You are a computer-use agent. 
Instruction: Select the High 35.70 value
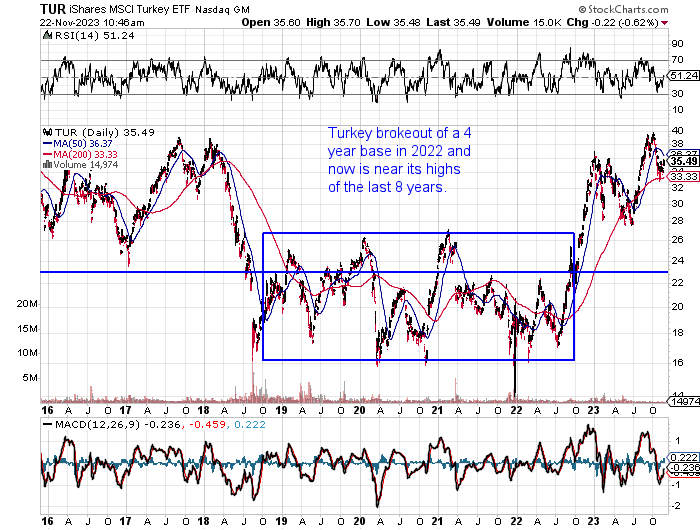click(333, 22)
